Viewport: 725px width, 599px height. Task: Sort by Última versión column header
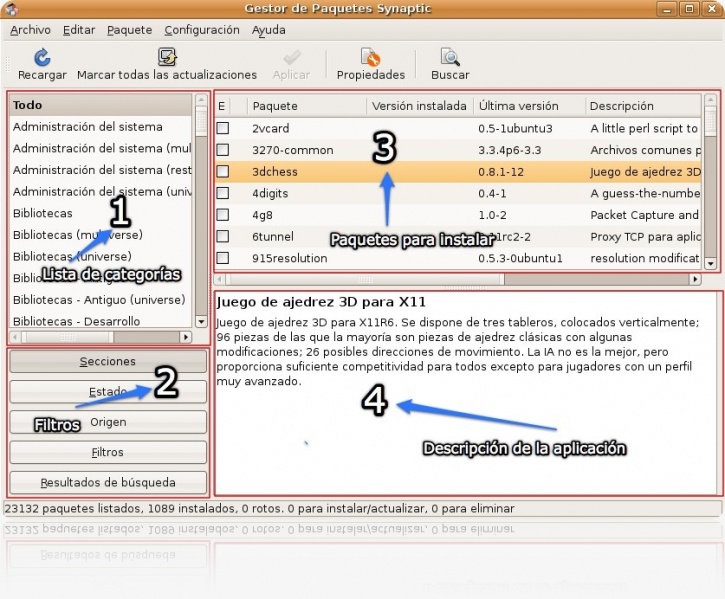[527, 106]
